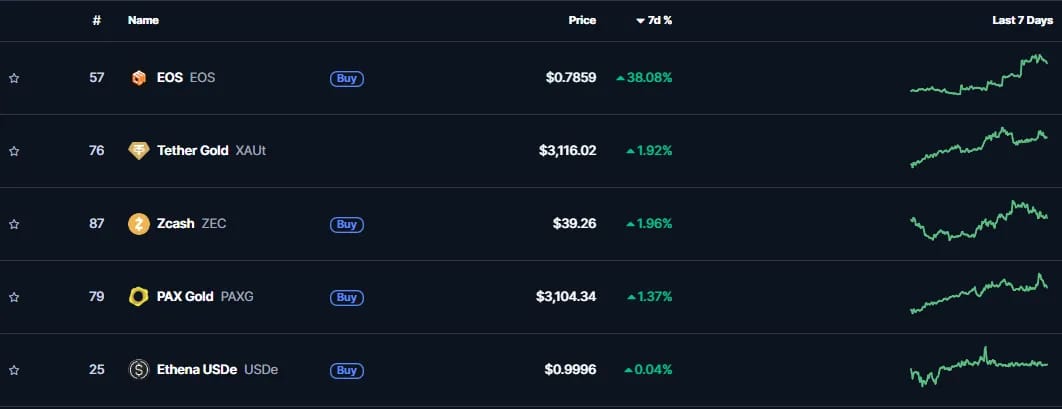Open EOS 7-day price sparkline chart

coord(979,74)
